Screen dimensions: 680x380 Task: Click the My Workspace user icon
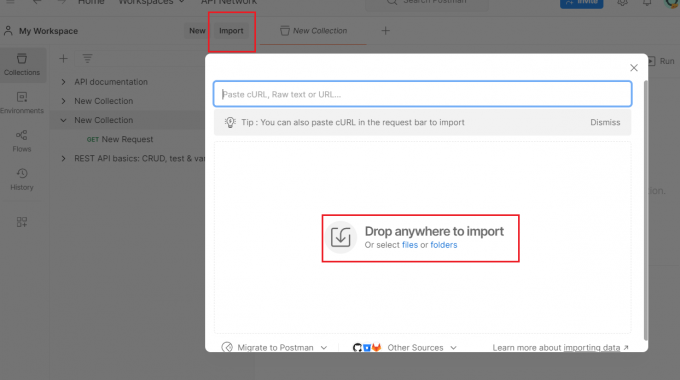pyautogui.click(x=8, y=31)
